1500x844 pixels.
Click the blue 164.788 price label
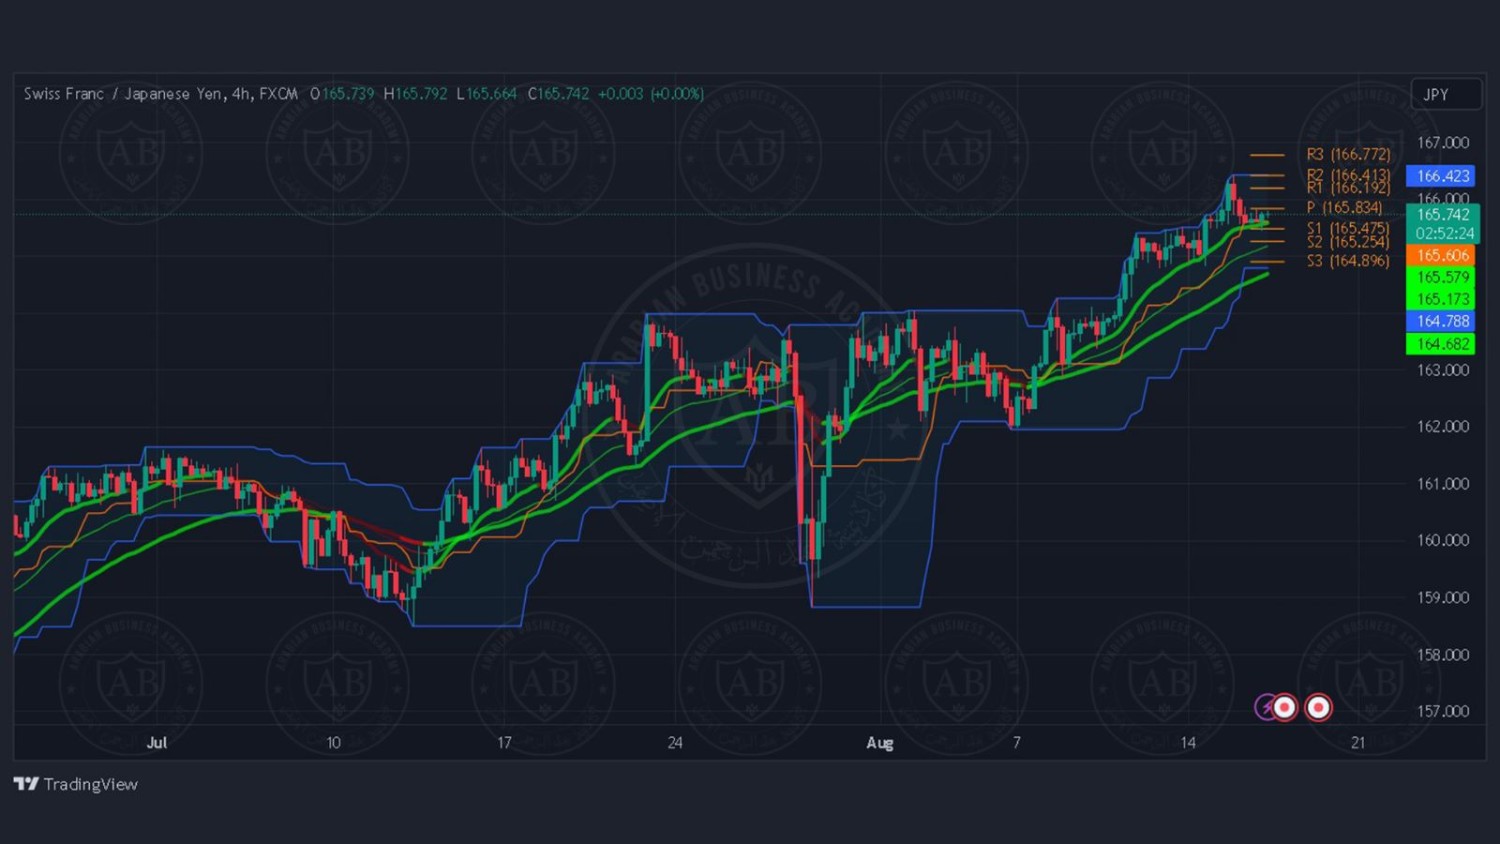click(x=1440, y=321)
